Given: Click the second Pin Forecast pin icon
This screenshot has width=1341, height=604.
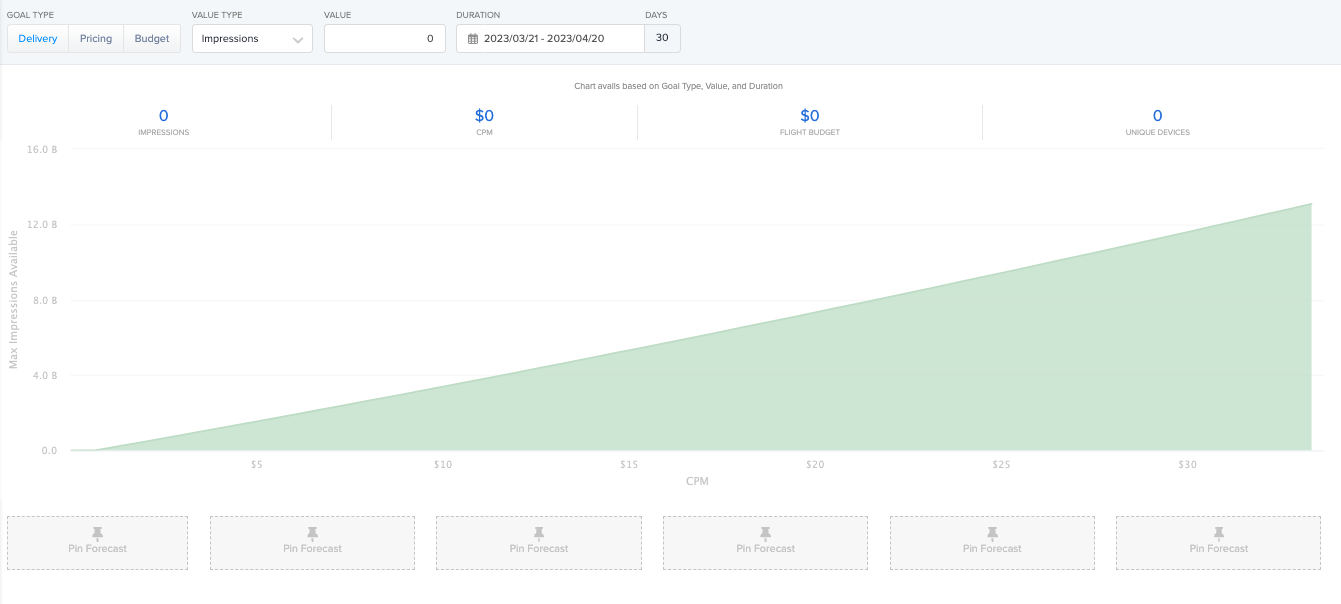Looking at the screenshot, I should tap(312, 533).
